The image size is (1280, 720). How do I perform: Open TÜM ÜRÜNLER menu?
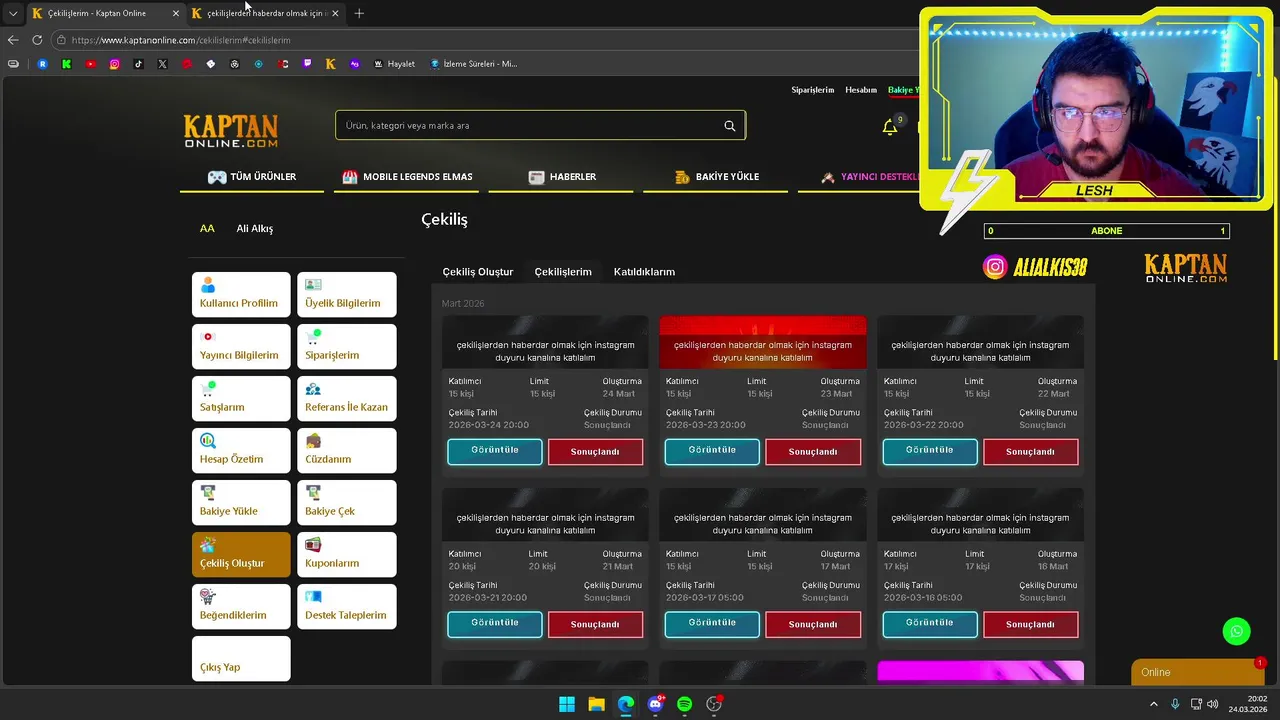coord(252,177)
